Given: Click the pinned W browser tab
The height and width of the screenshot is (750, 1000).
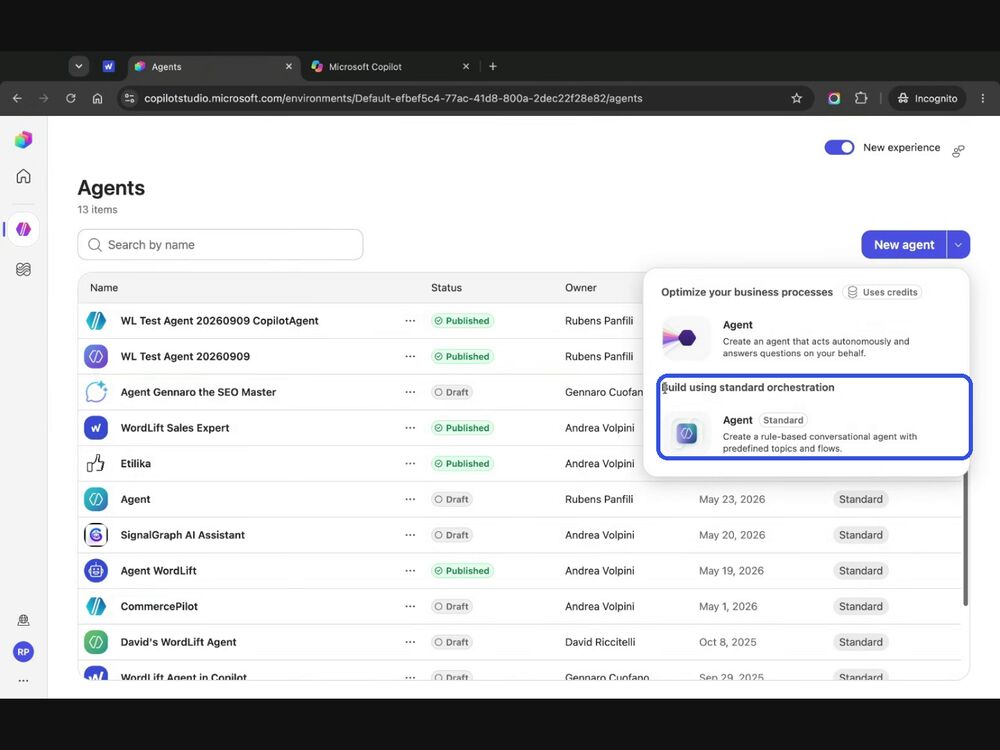Looking at the screenshot, I should pyautogui.click(x=108, y=66).
